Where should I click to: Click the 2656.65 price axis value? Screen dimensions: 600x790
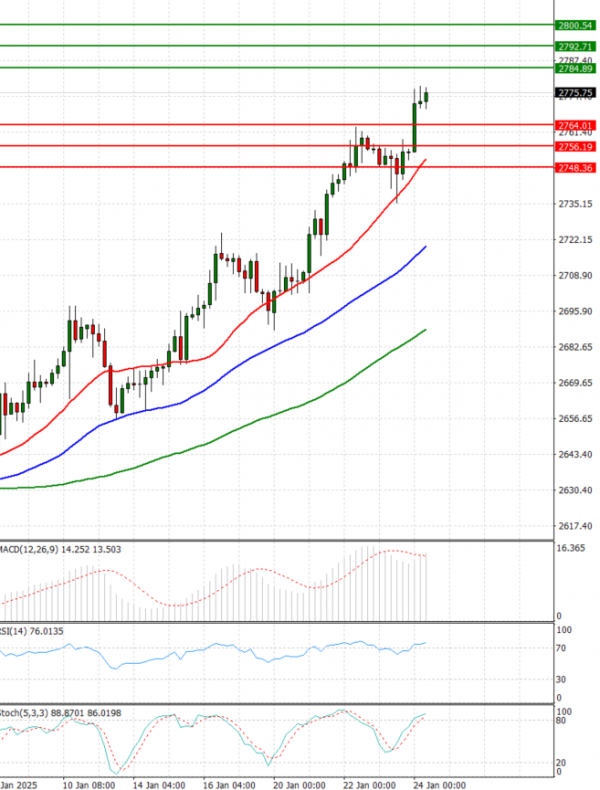pyautogui.click(x=575, y=418)
